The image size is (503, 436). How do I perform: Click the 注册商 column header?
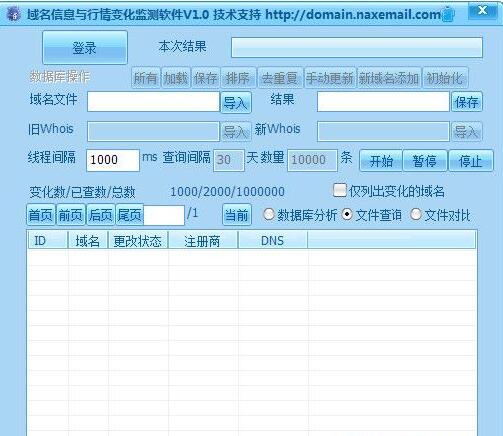click(x=203, y=241)
